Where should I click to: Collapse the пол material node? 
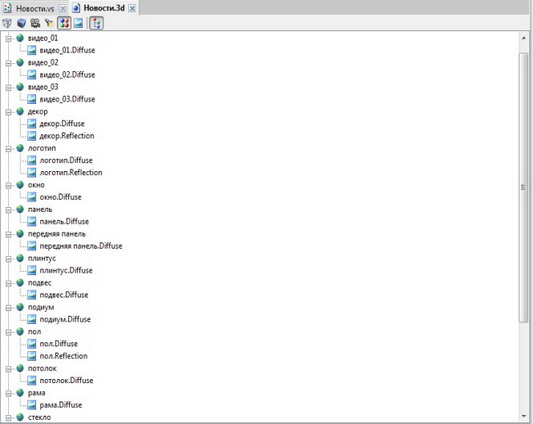(x=8, y=332)
